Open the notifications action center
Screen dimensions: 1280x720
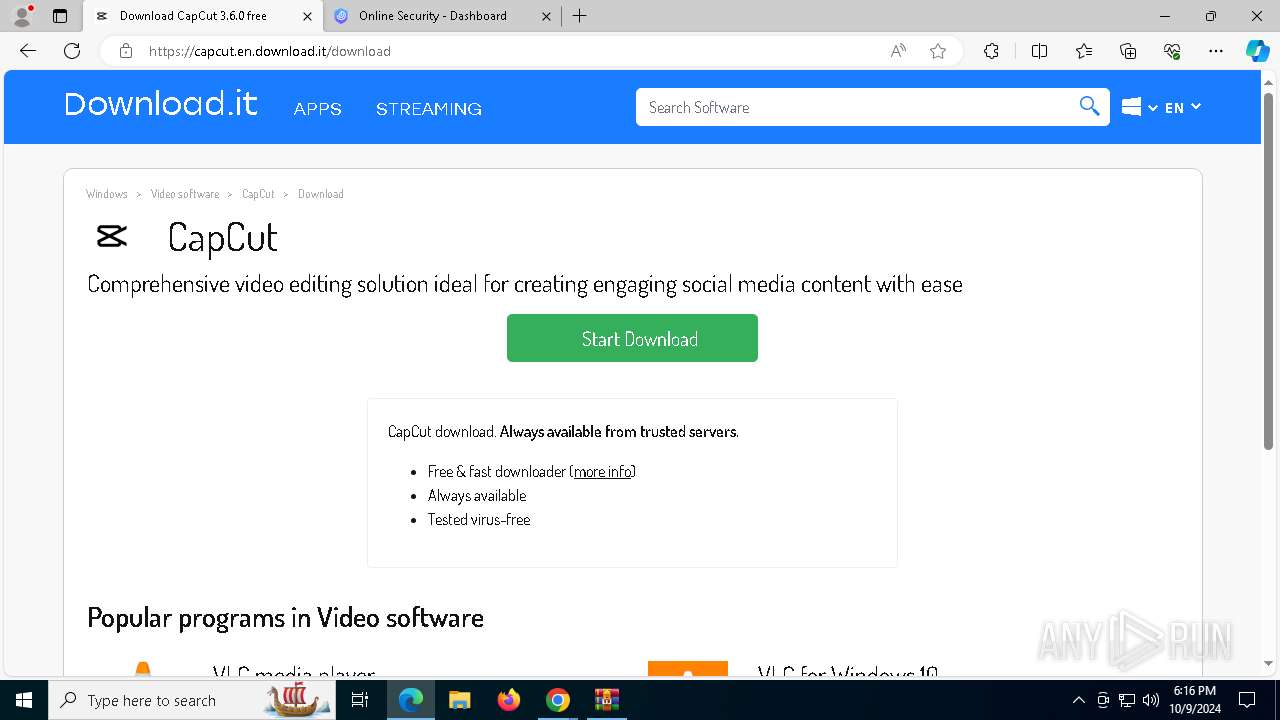[x=1247, y=700]
